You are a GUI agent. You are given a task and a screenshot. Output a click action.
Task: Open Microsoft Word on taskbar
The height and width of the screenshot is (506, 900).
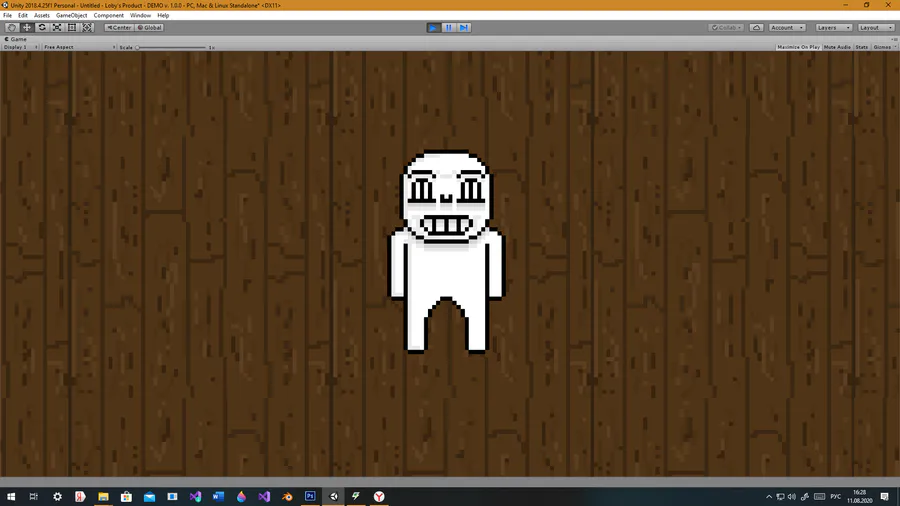click(x=218, y=496)
